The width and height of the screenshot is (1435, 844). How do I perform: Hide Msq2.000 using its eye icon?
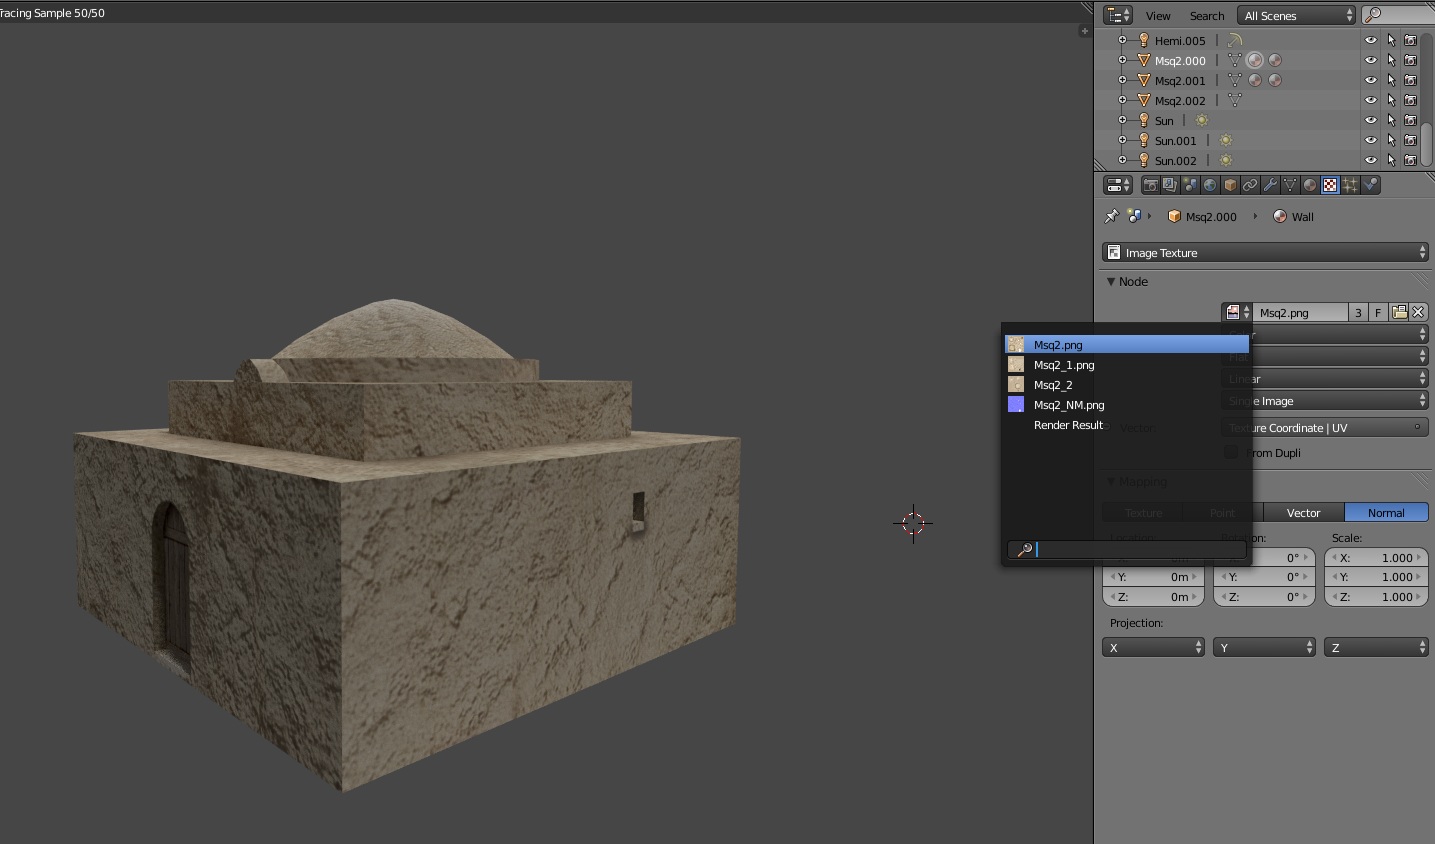pos(1371,60)
